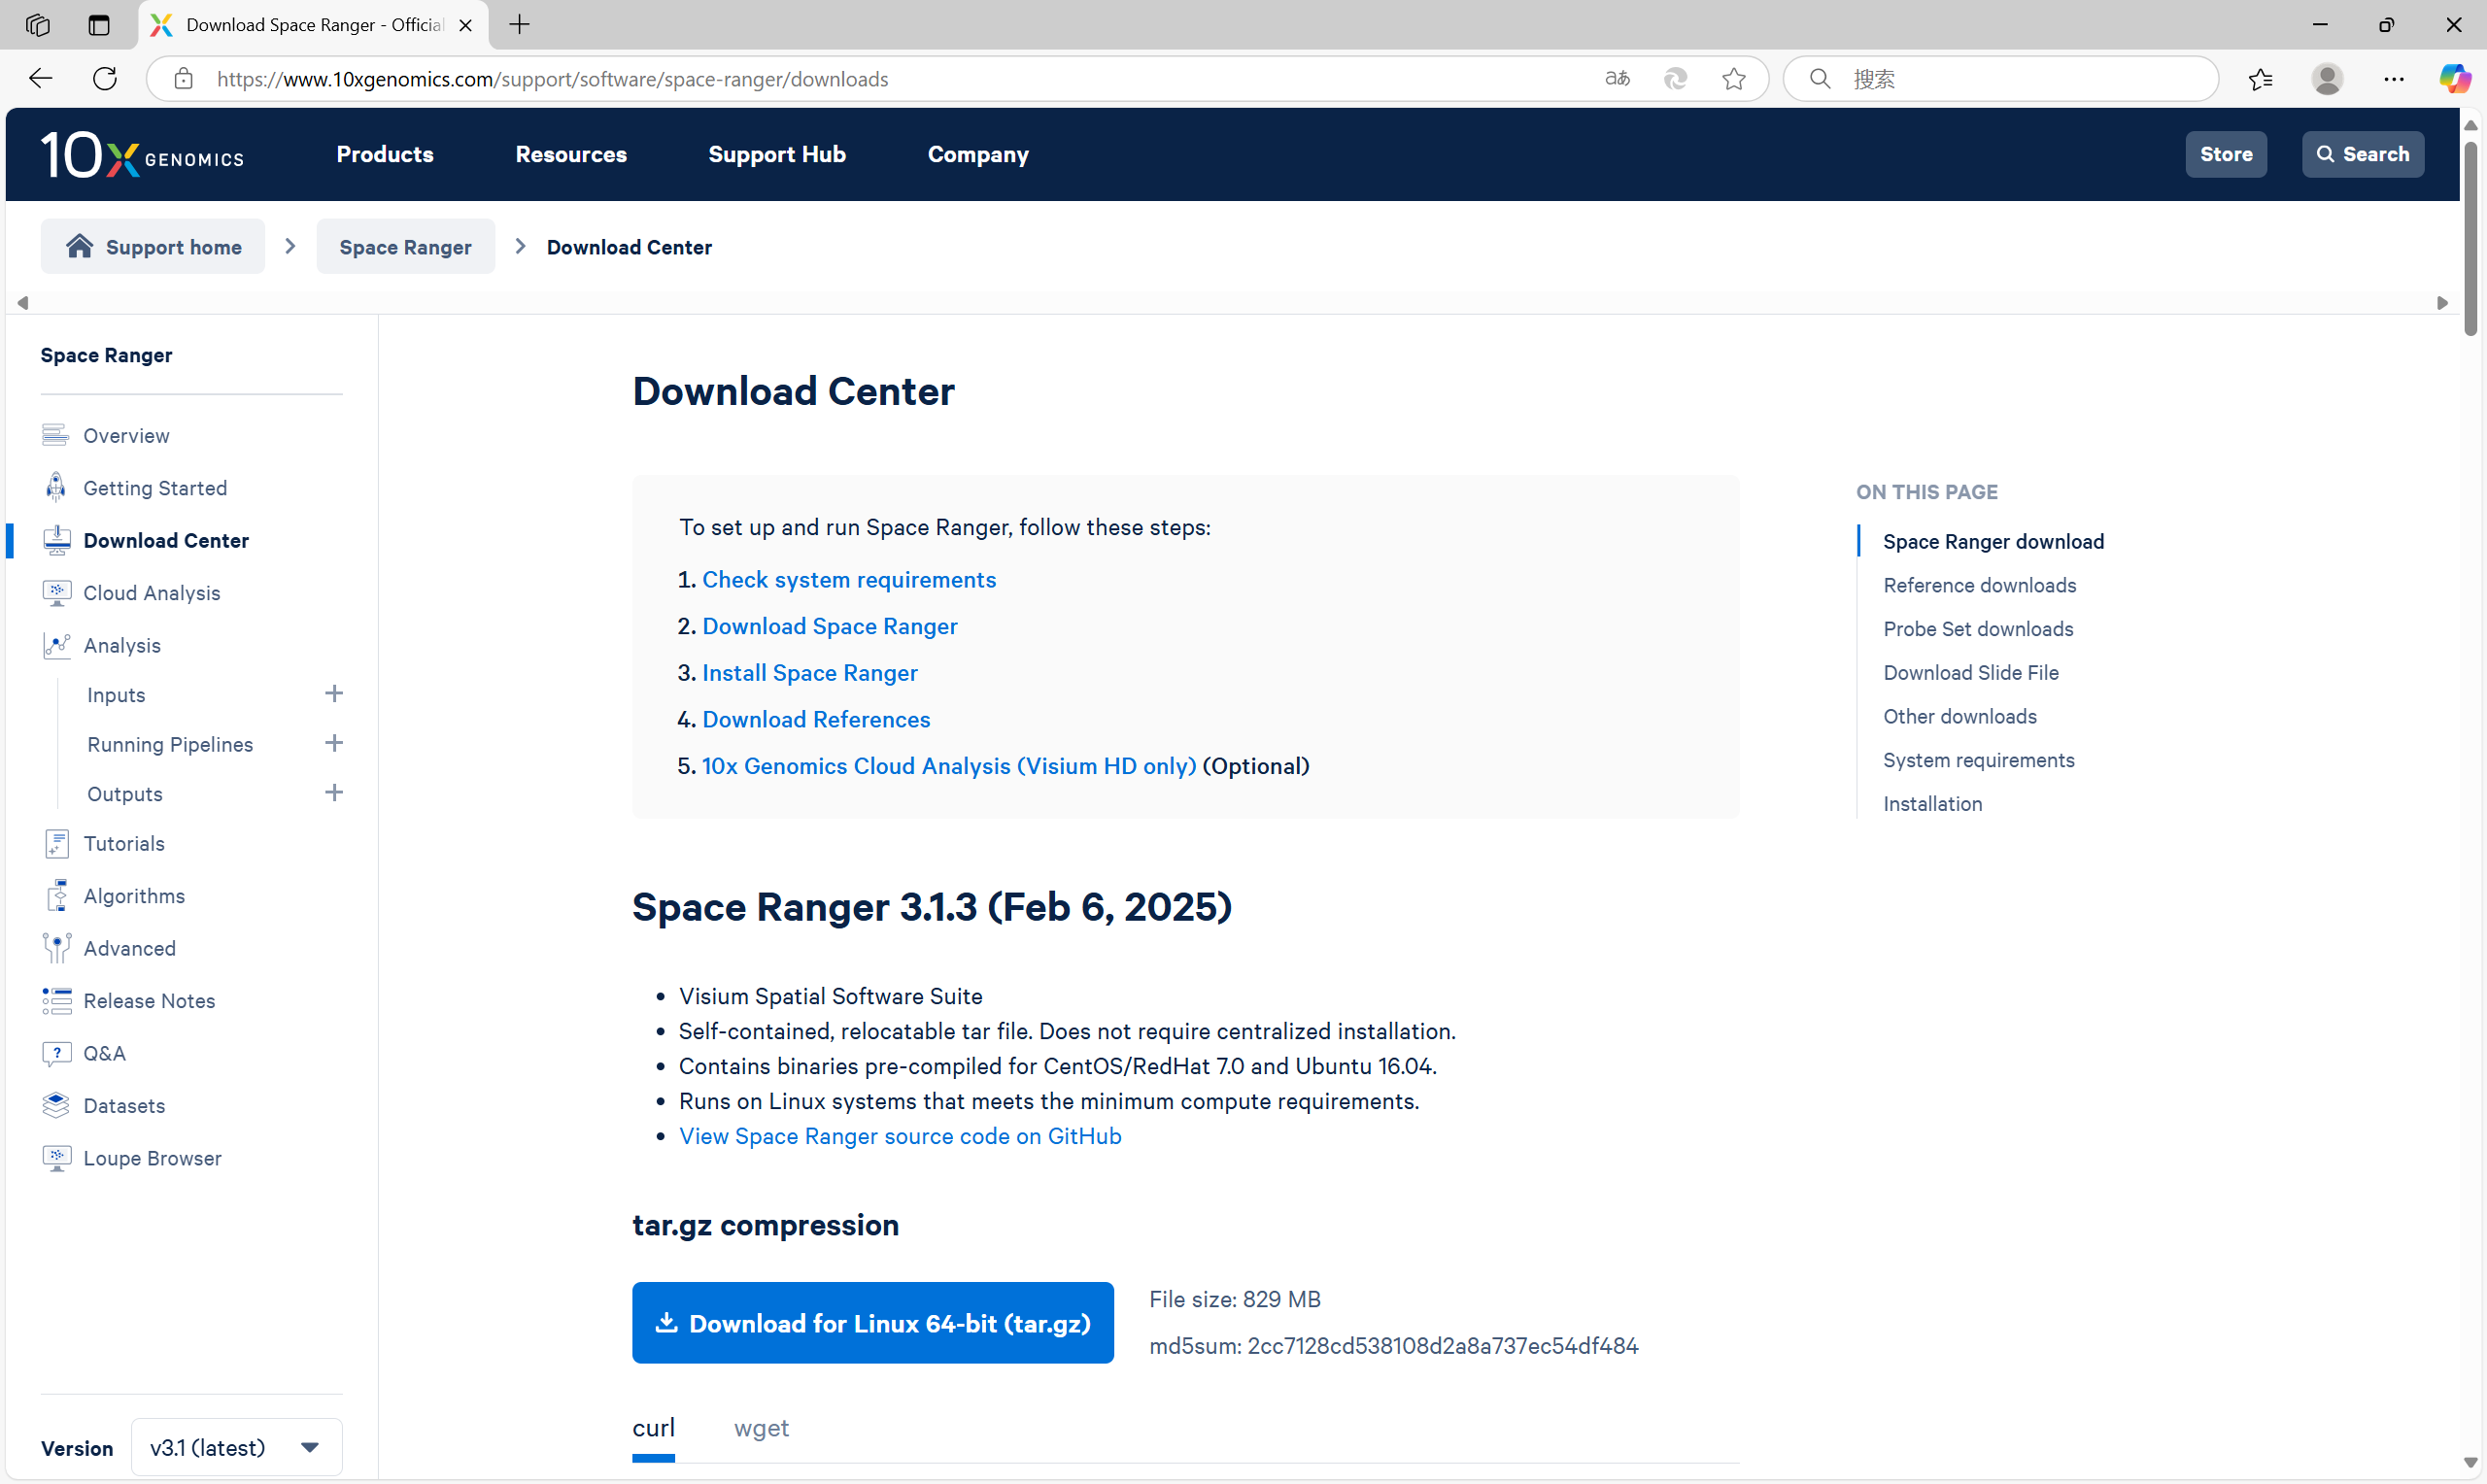The height and width of the screenshot is (1484, 2487).
Task: Add page to favorites star icon
Action: 1734,79
